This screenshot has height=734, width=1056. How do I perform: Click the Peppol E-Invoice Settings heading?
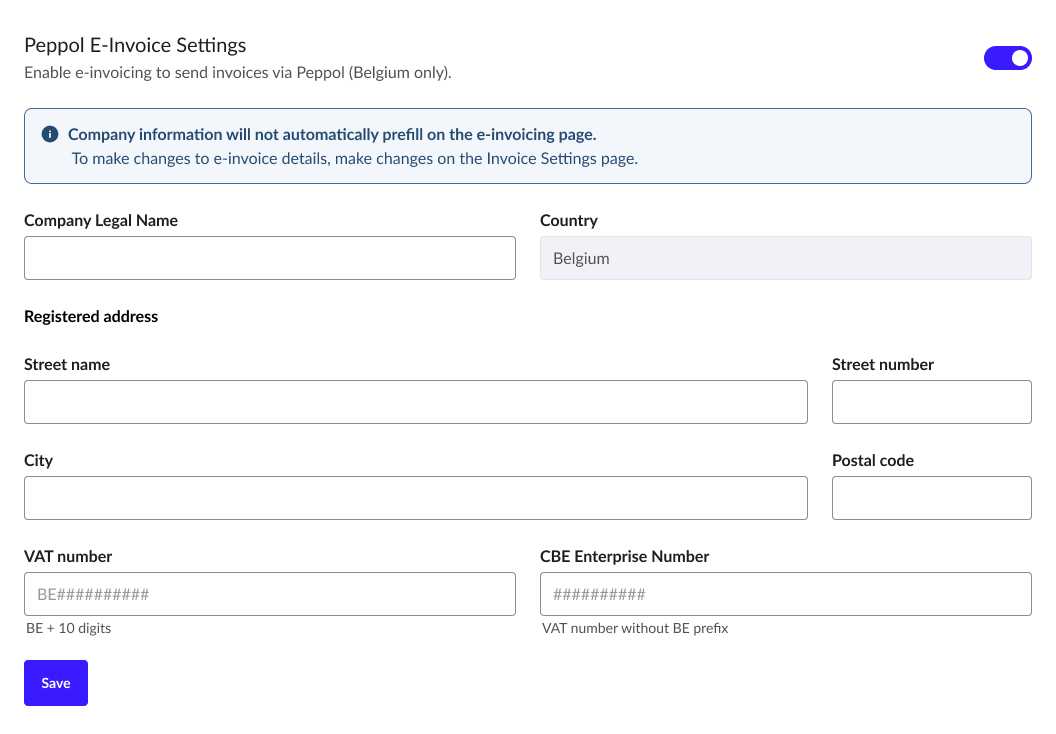coord(135,45)
